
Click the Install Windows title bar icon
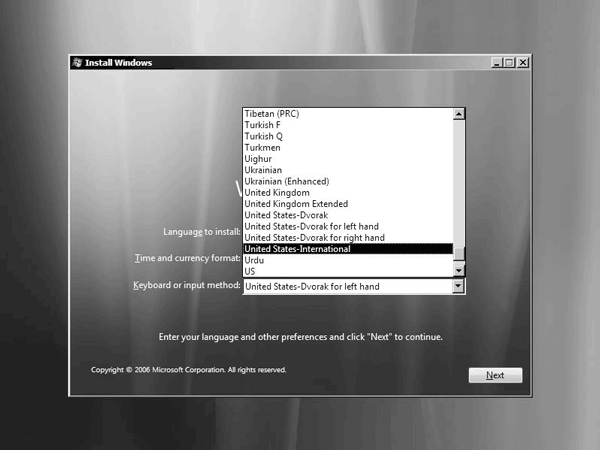[78, 62]
